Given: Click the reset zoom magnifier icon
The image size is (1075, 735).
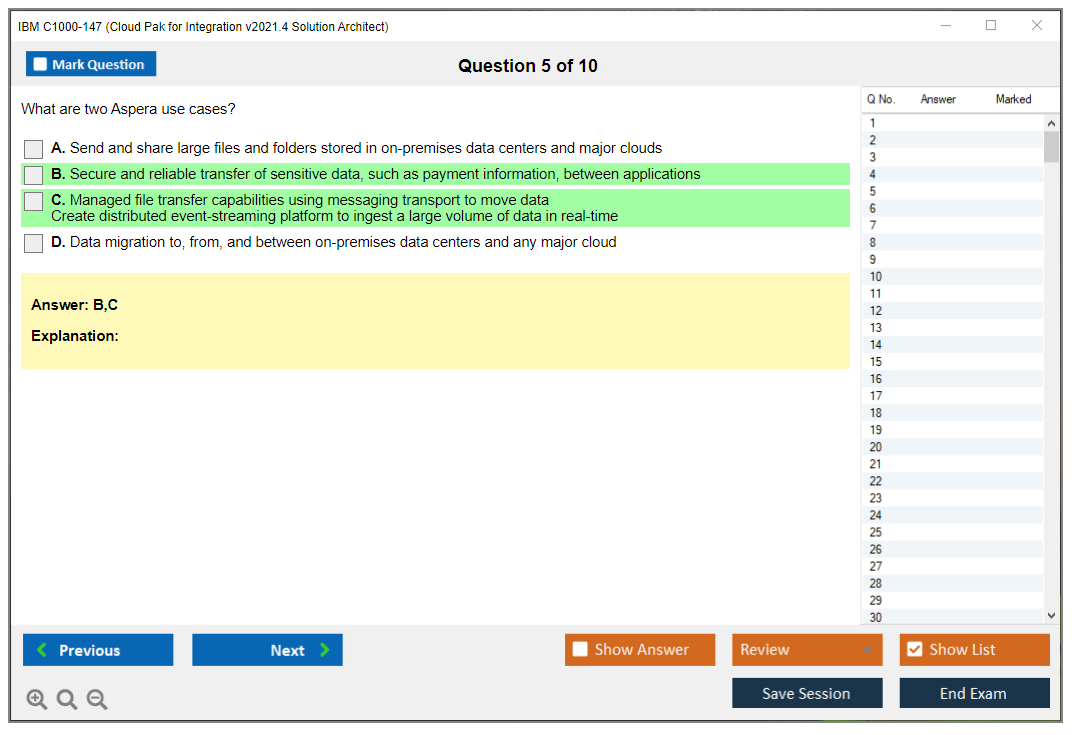Looking at the screenshot, I should coord(67,700).
